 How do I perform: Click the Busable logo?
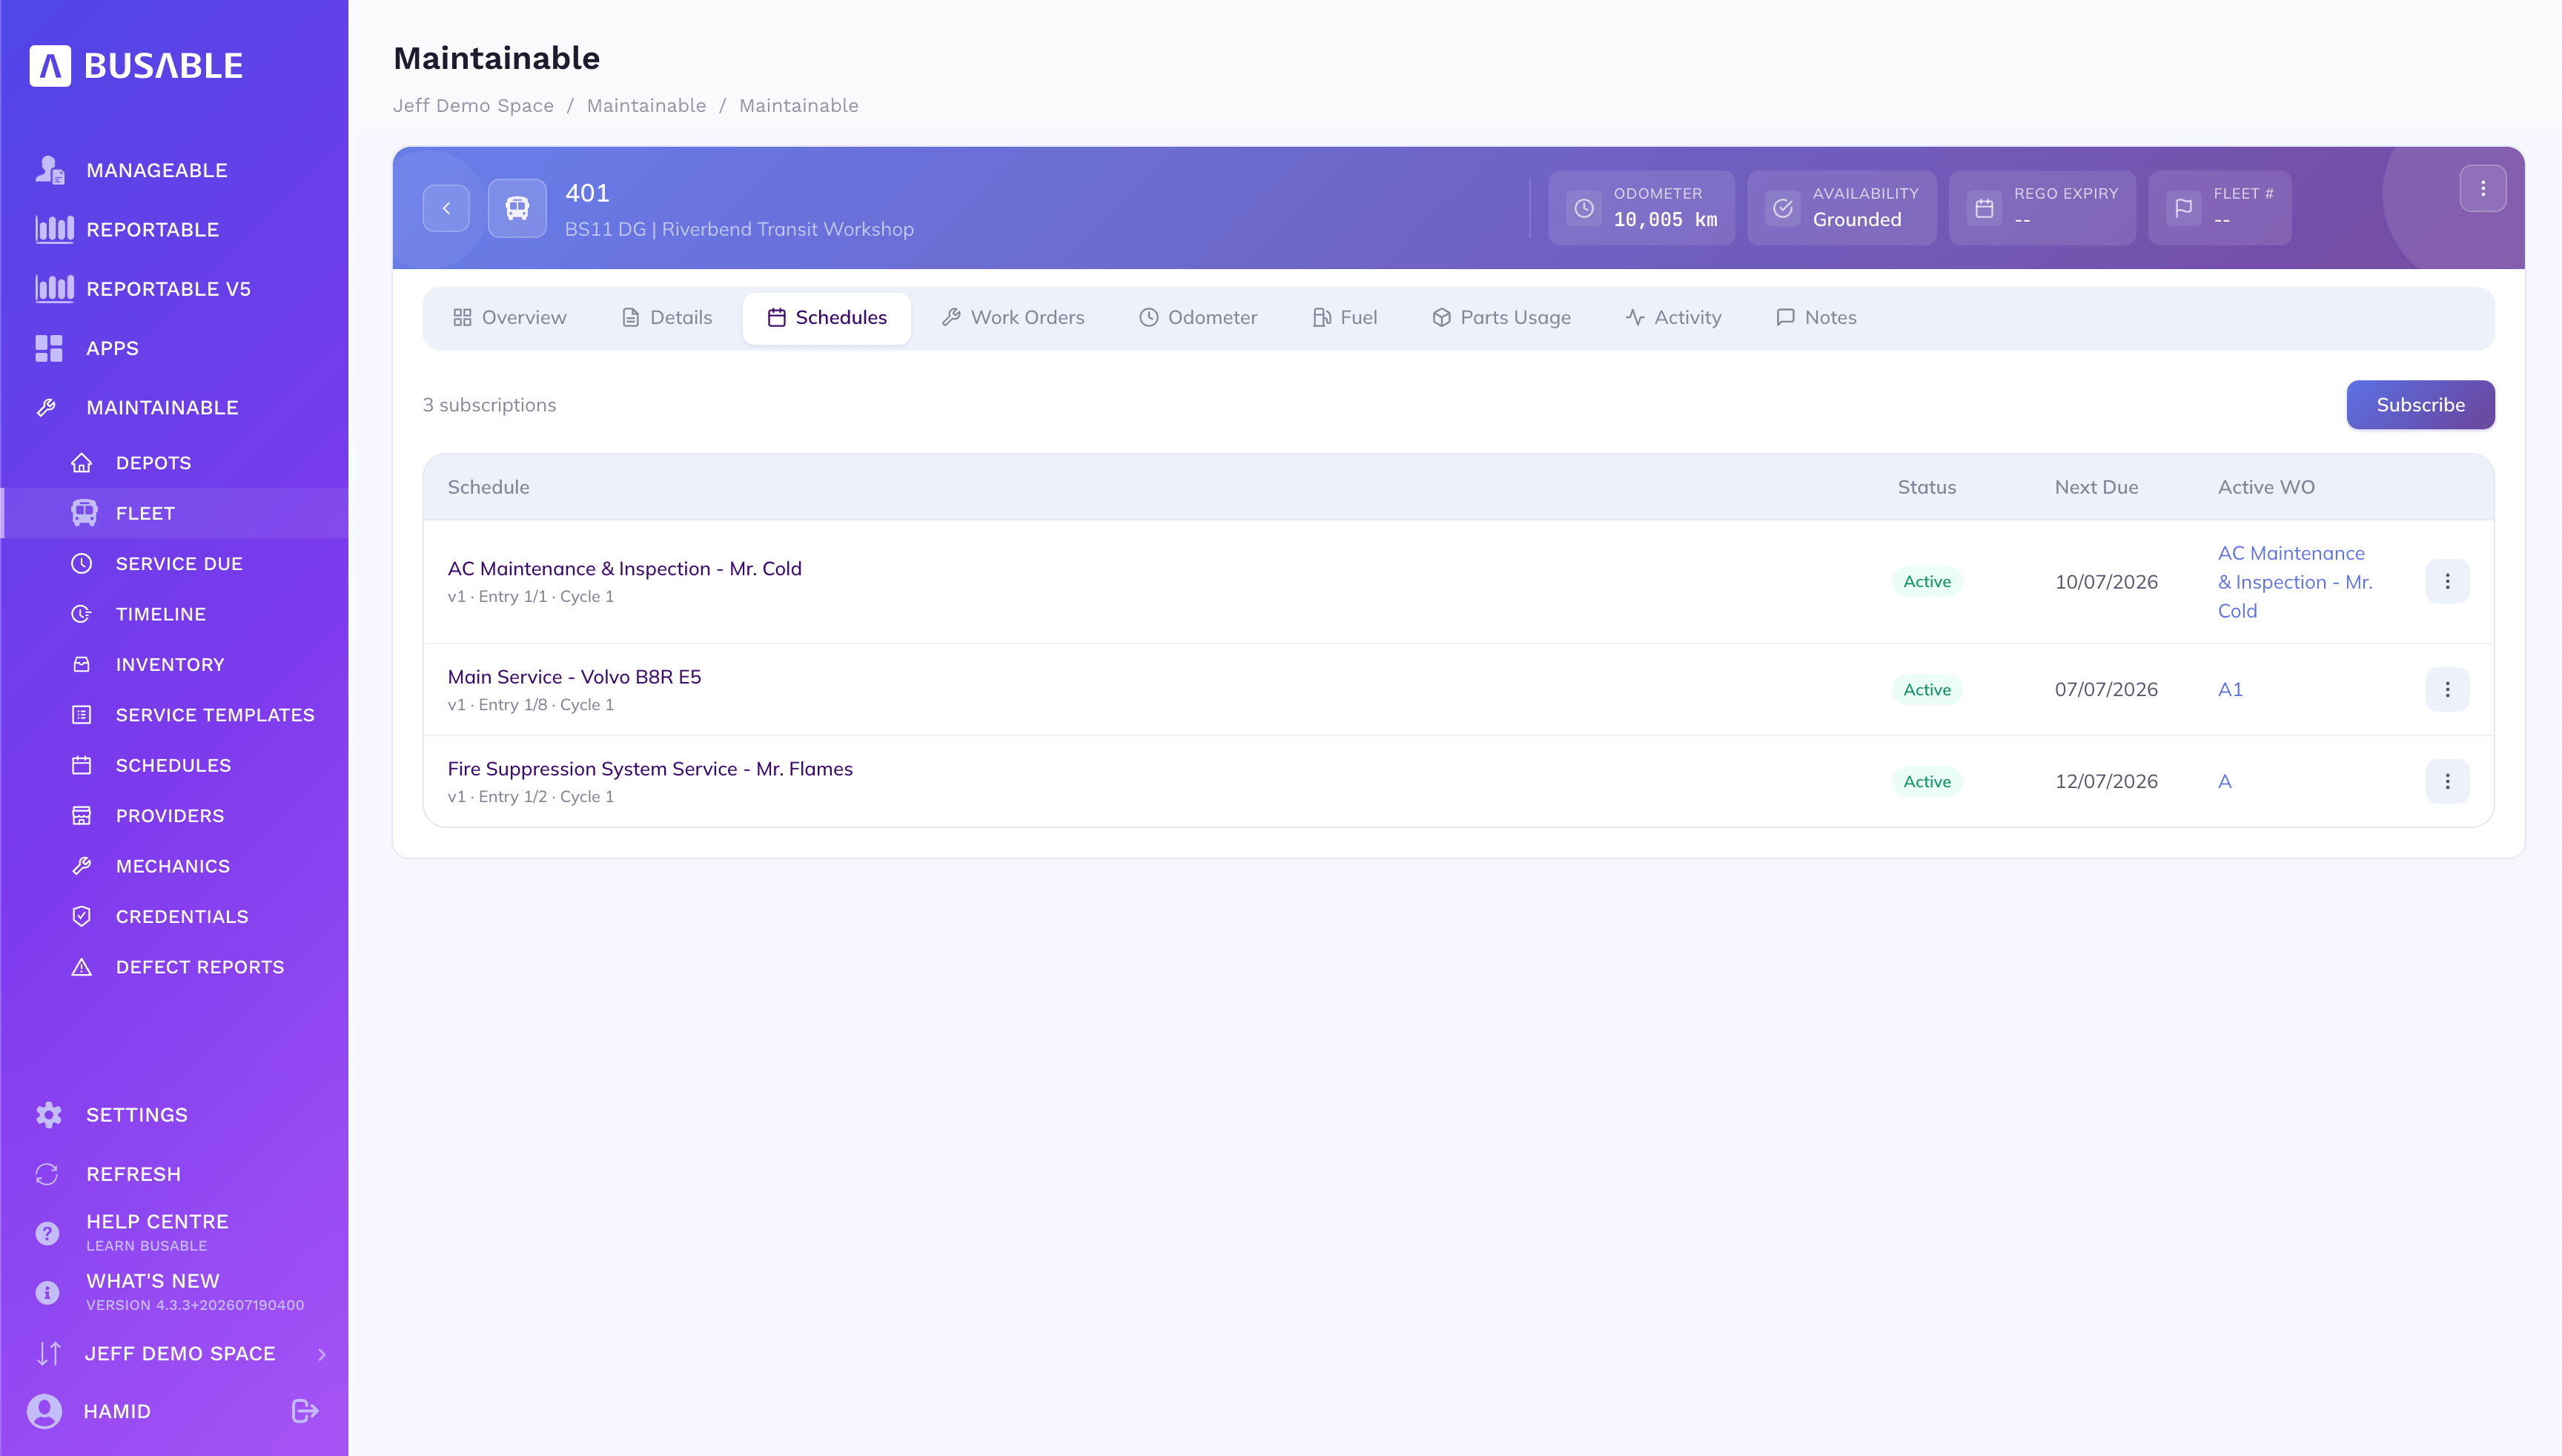[136, 66]
